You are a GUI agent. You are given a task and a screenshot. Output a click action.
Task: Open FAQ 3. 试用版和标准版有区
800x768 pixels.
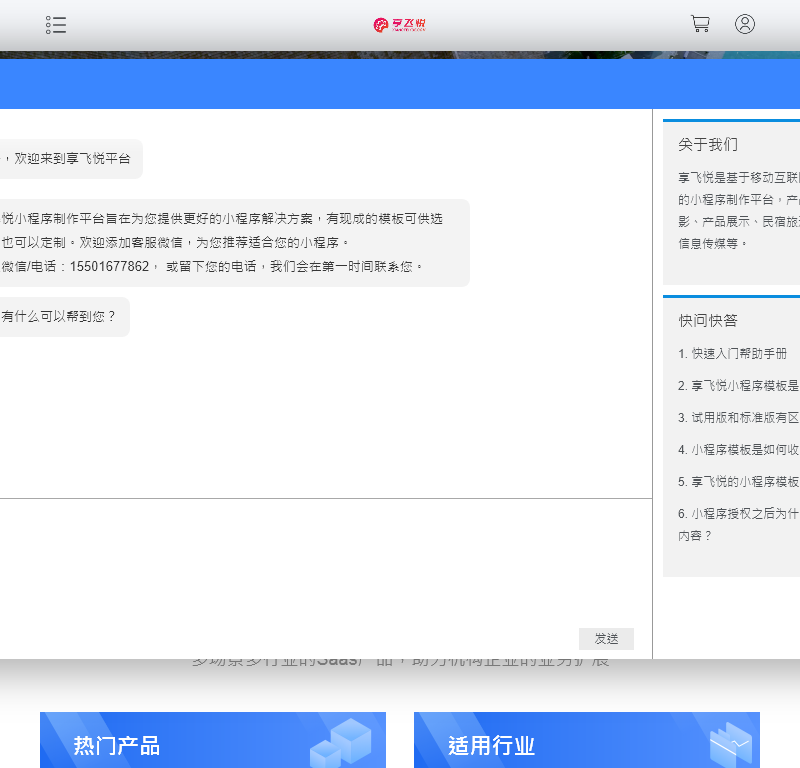click(738, 417)
